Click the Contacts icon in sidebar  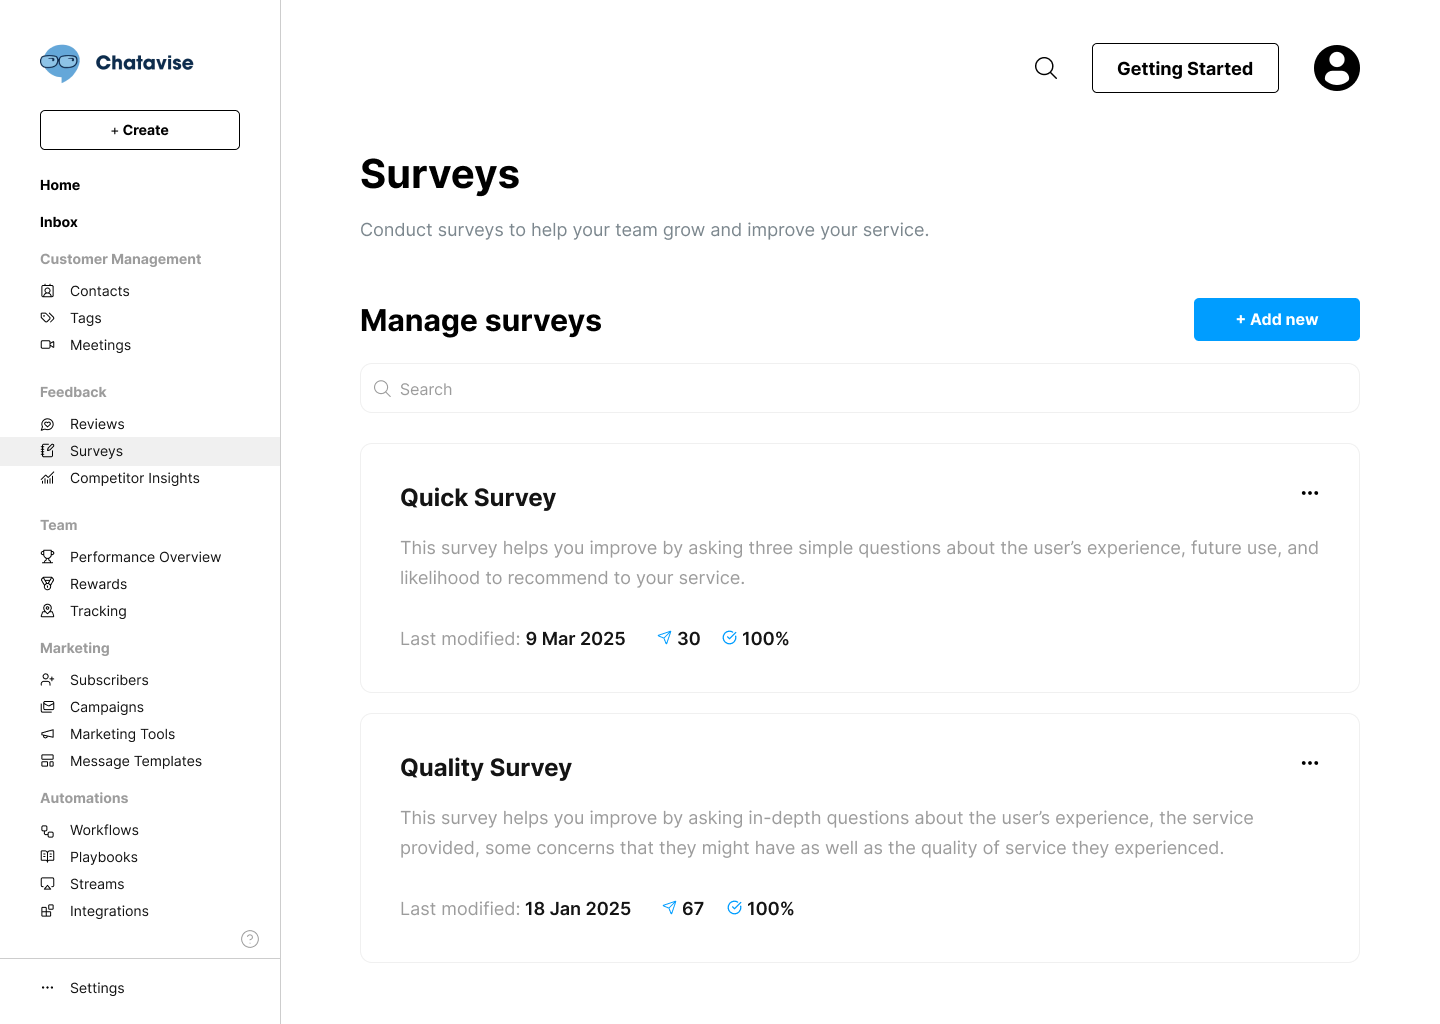[x=47, y=291]
